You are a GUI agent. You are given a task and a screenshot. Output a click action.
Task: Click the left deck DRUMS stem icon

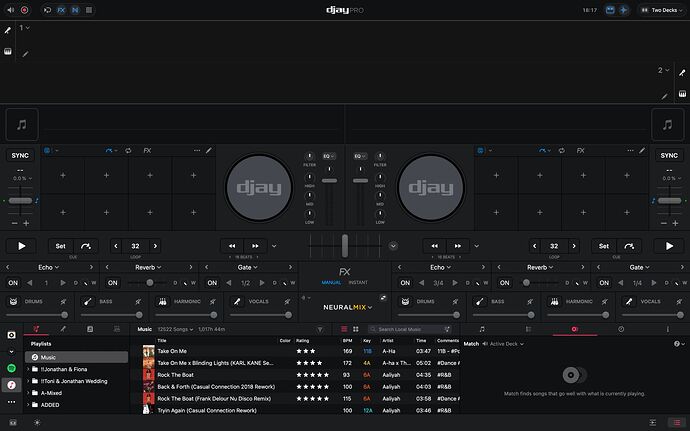coord(14,302)
